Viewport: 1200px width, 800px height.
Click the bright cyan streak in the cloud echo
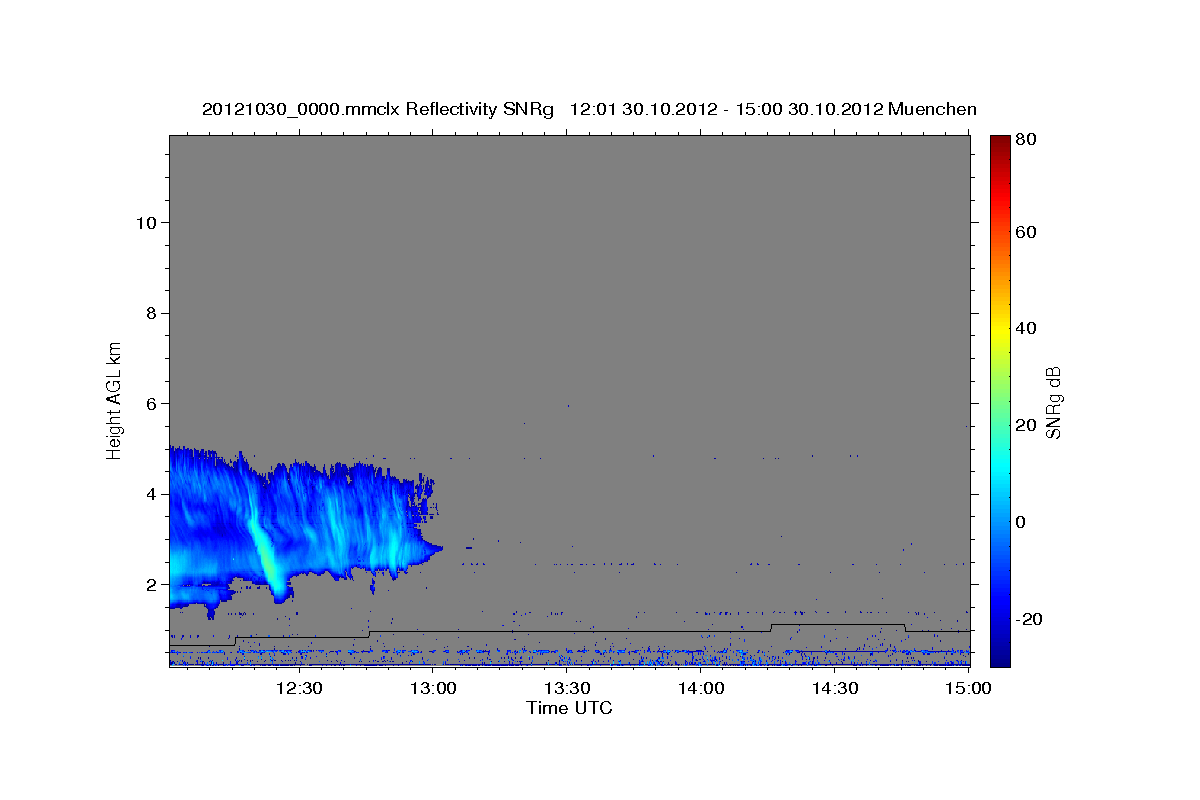pyautogui.click(x=265, y=552)
